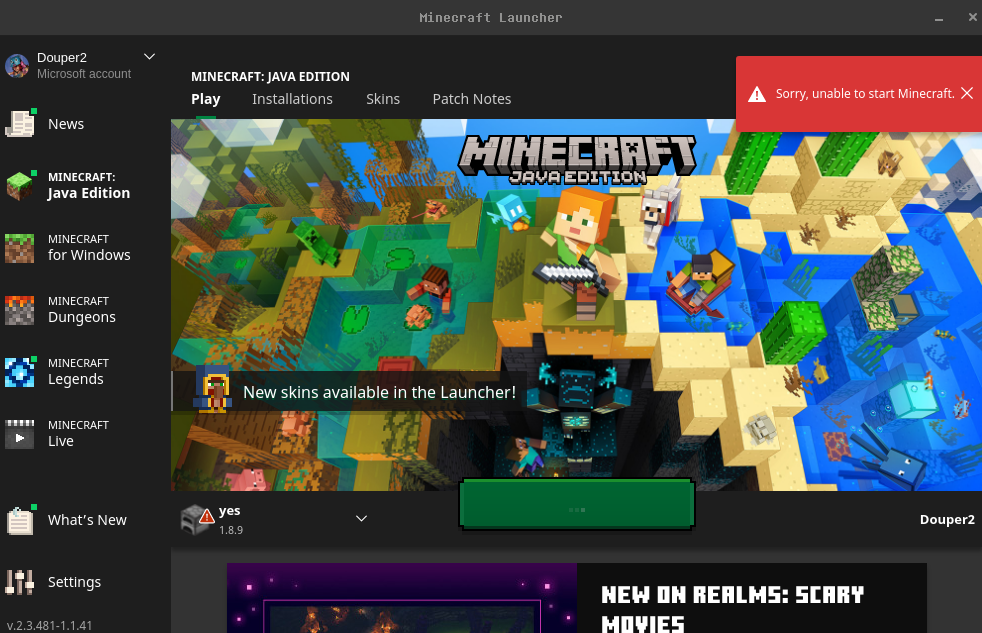
Task: Click the 'Java Edition' sidebar label
Action: pyautogui.click(x=89, y=193)
